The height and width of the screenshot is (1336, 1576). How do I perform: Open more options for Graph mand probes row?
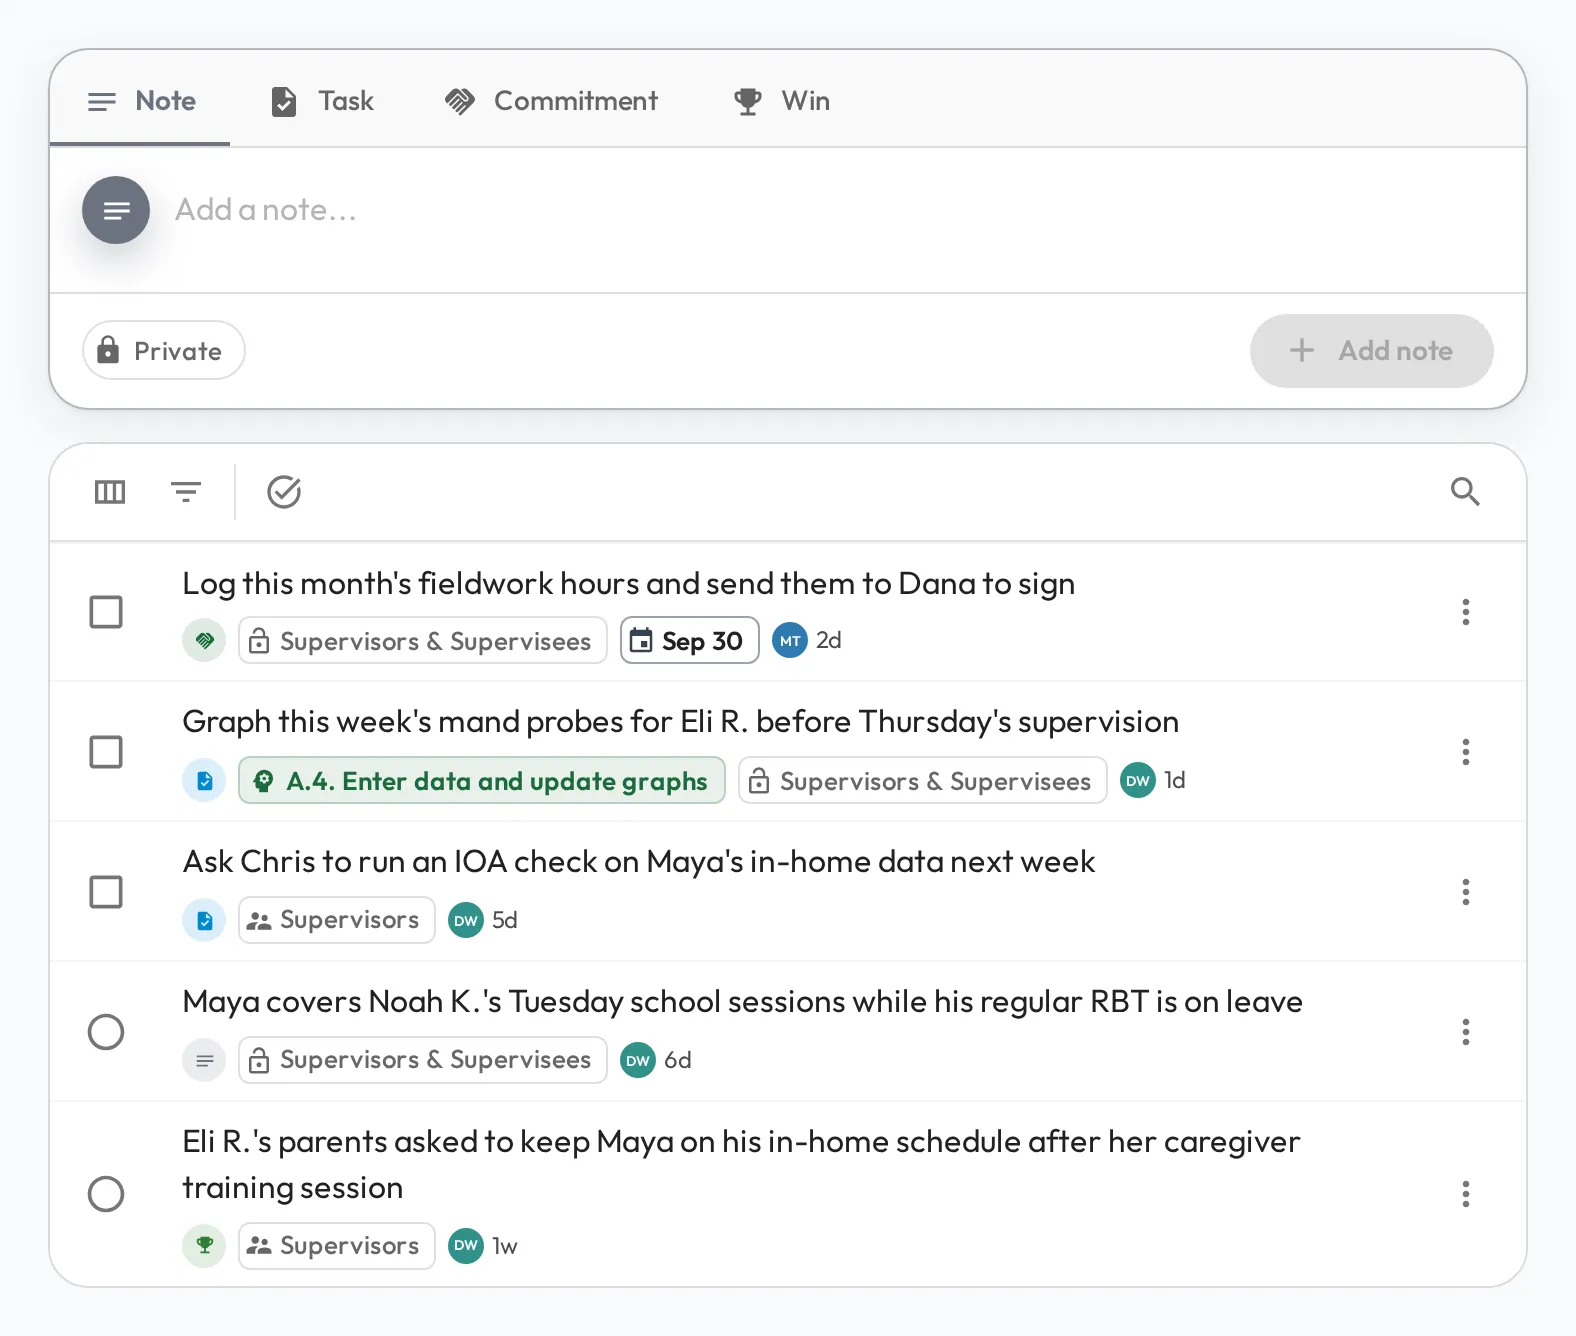1466,751
